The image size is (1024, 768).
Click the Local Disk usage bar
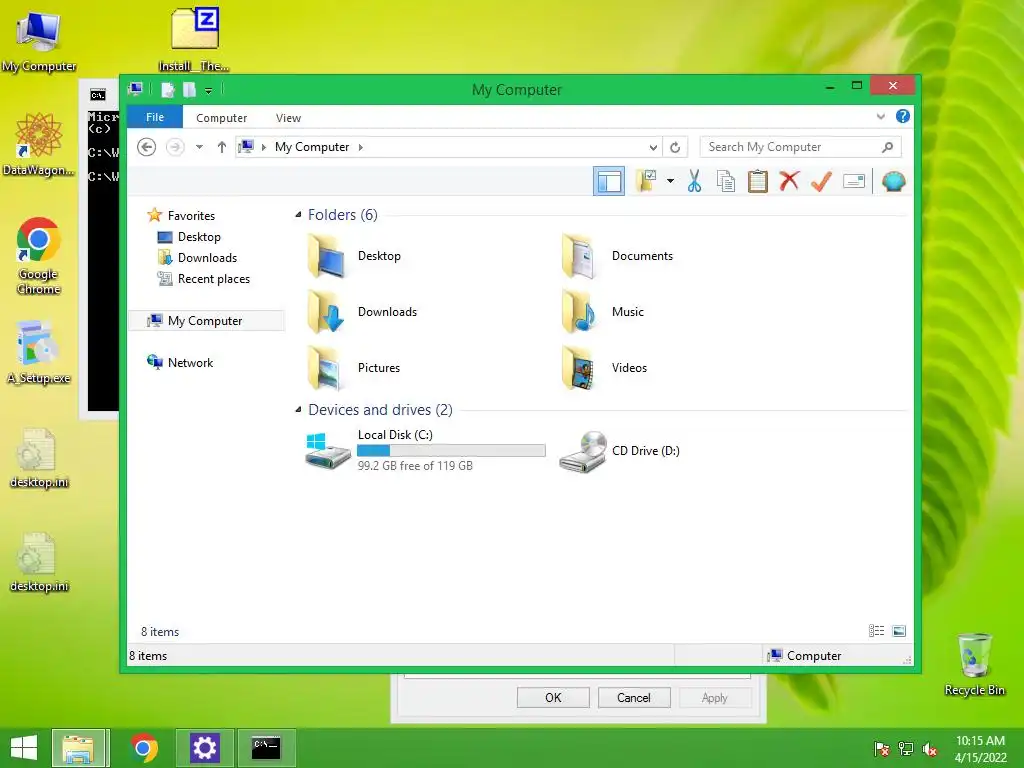tap(451, 451)
